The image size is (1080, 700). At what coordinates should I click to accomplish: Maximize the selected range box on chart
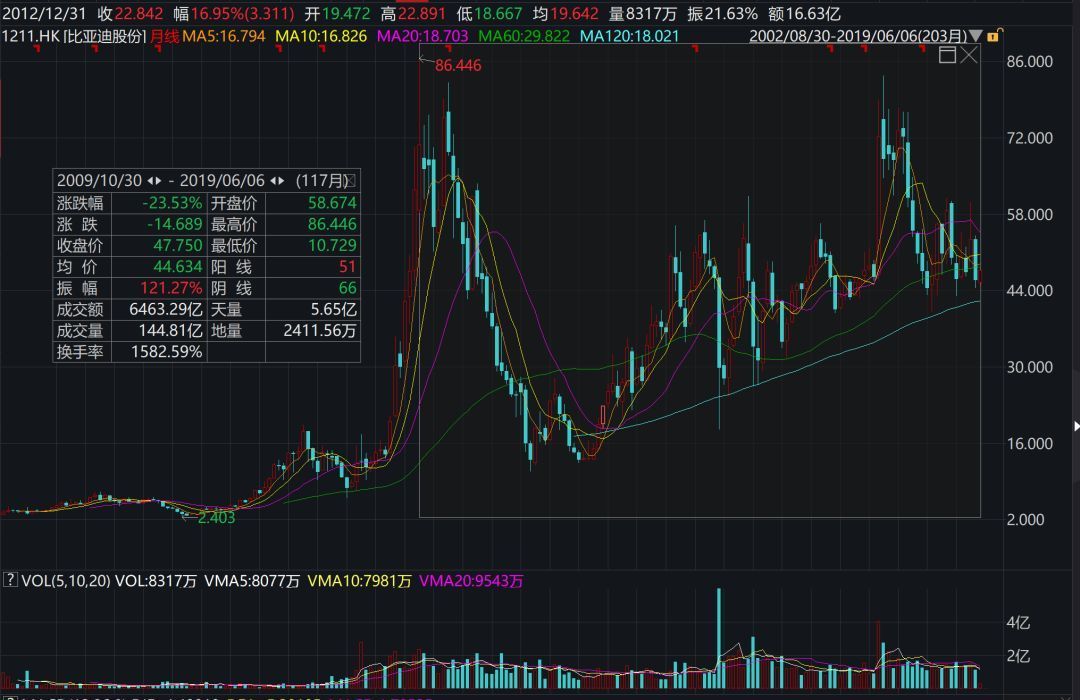coord(948,55)
